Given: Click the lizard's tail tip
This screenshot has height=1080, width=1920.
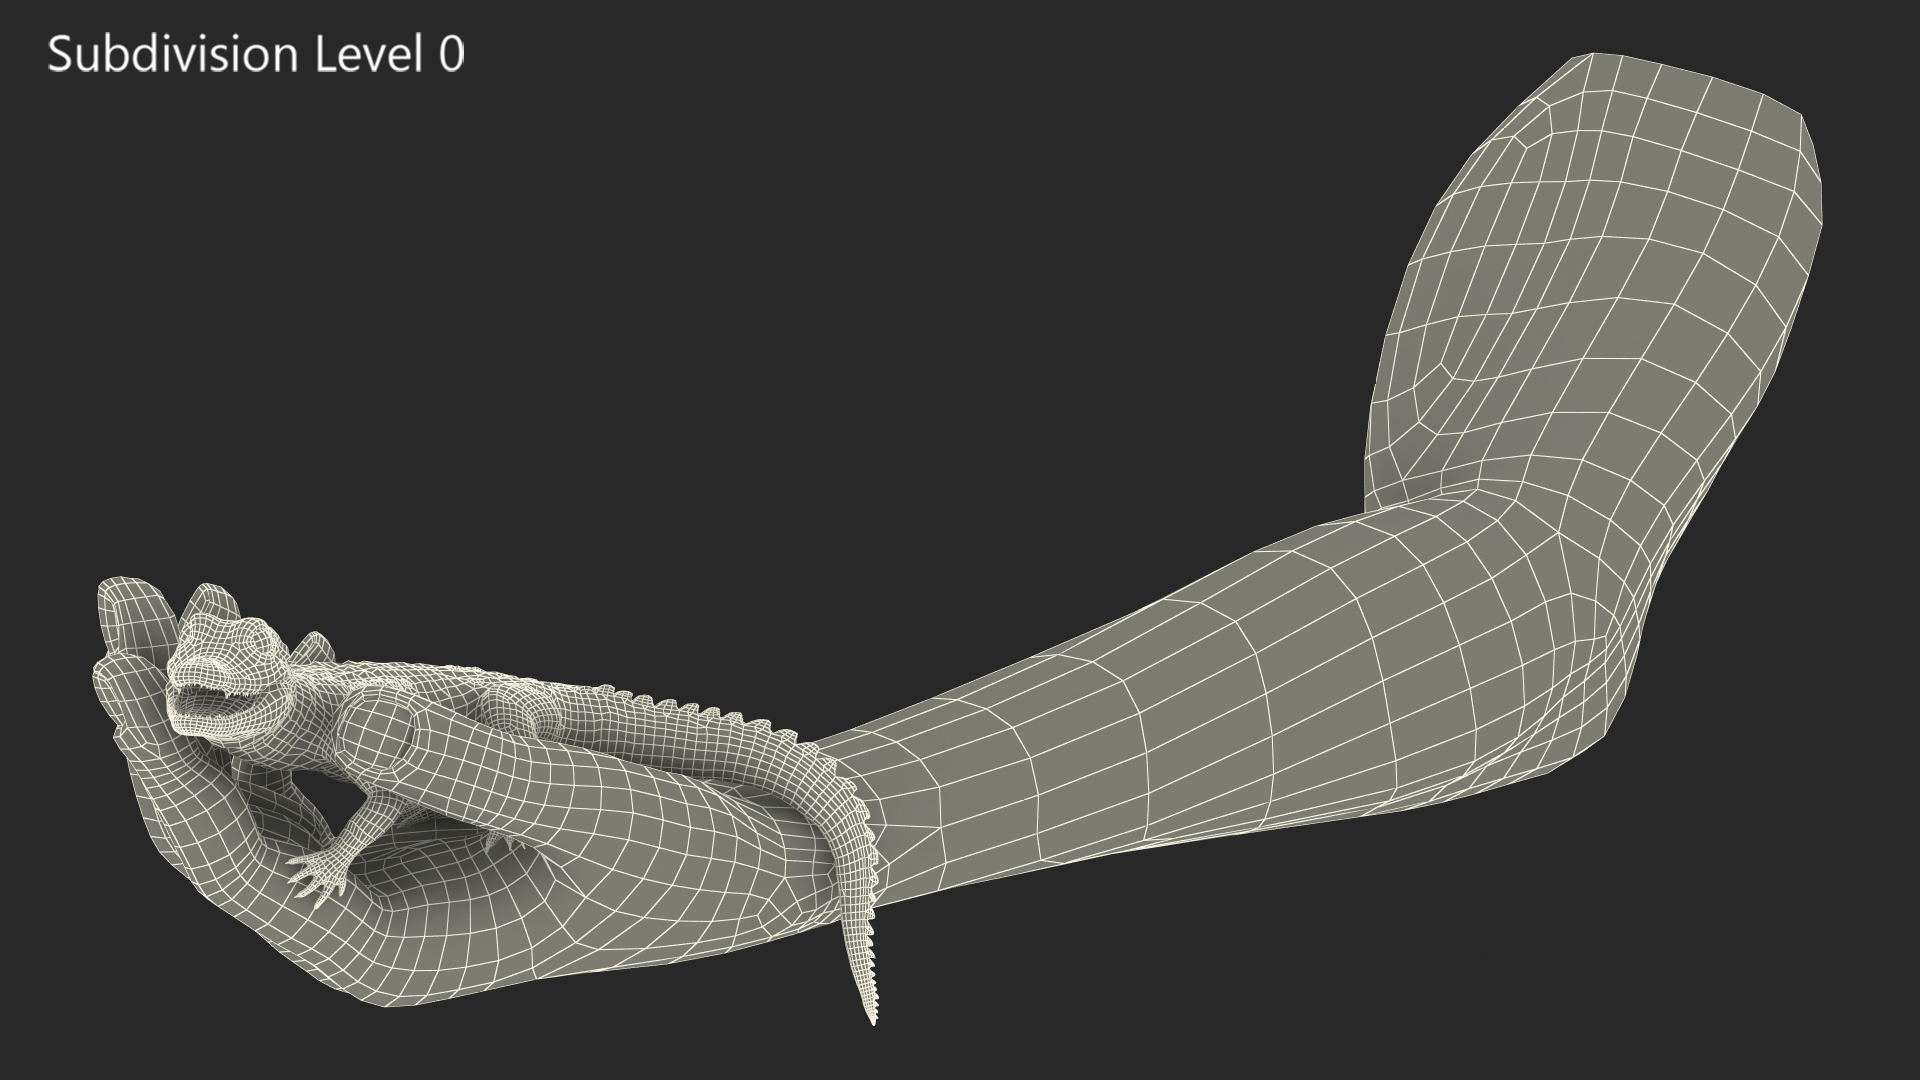Looking at the screenshot, I should (871, 1015).
